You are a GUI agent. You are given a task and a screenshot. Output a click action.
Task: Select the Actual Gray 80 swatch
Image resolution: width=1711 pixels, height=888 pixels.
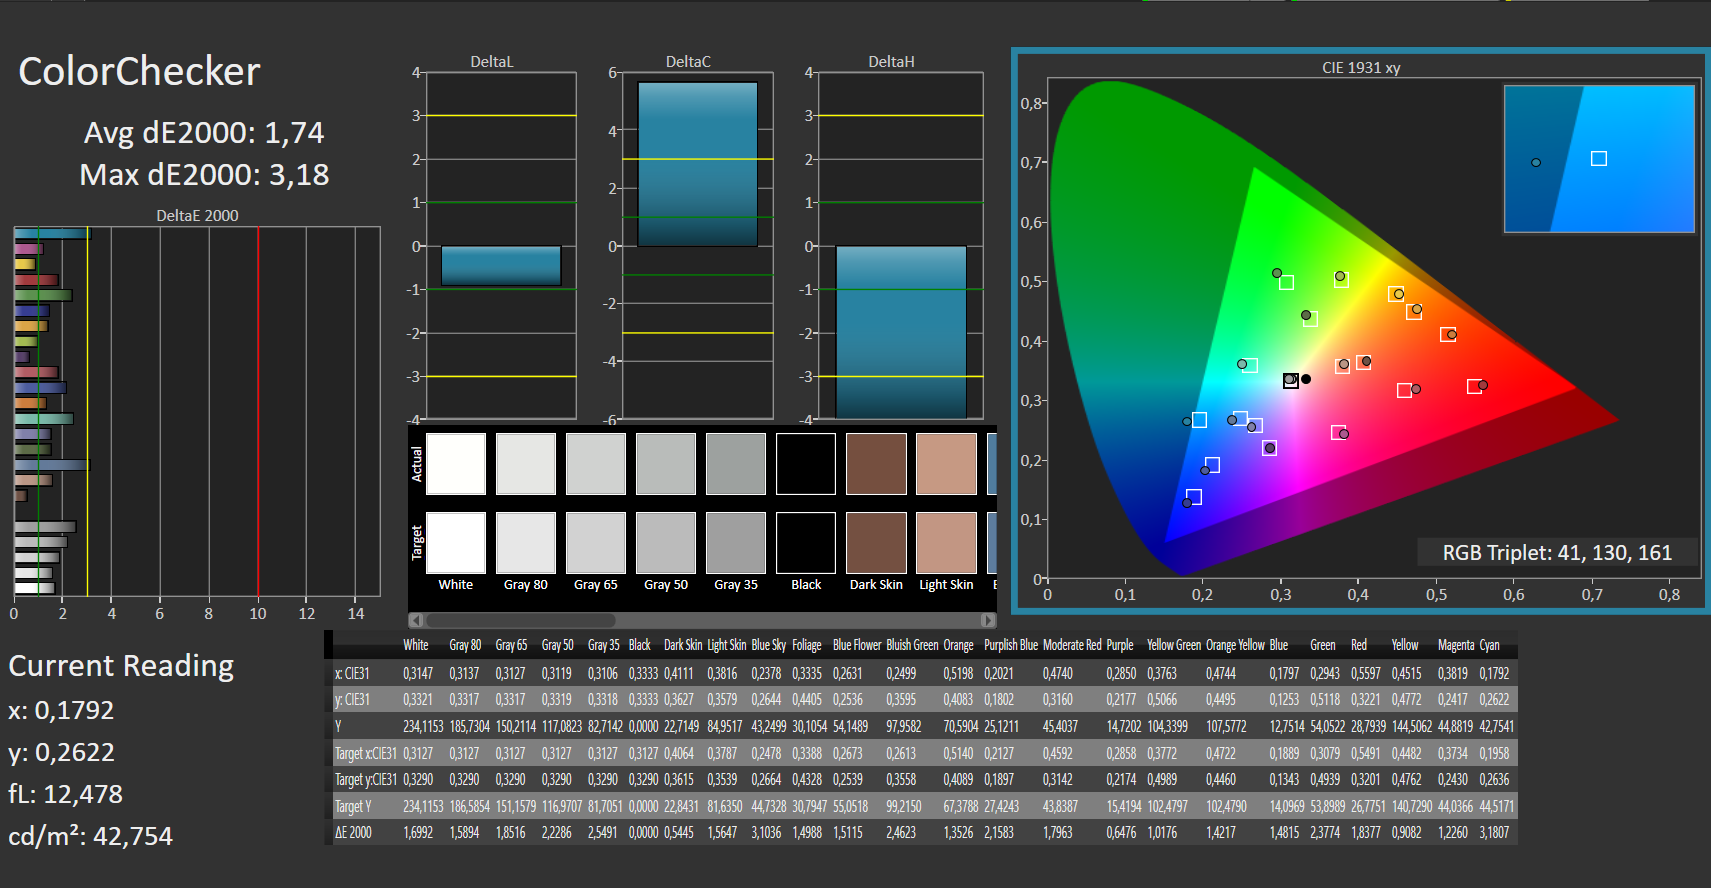526,464
